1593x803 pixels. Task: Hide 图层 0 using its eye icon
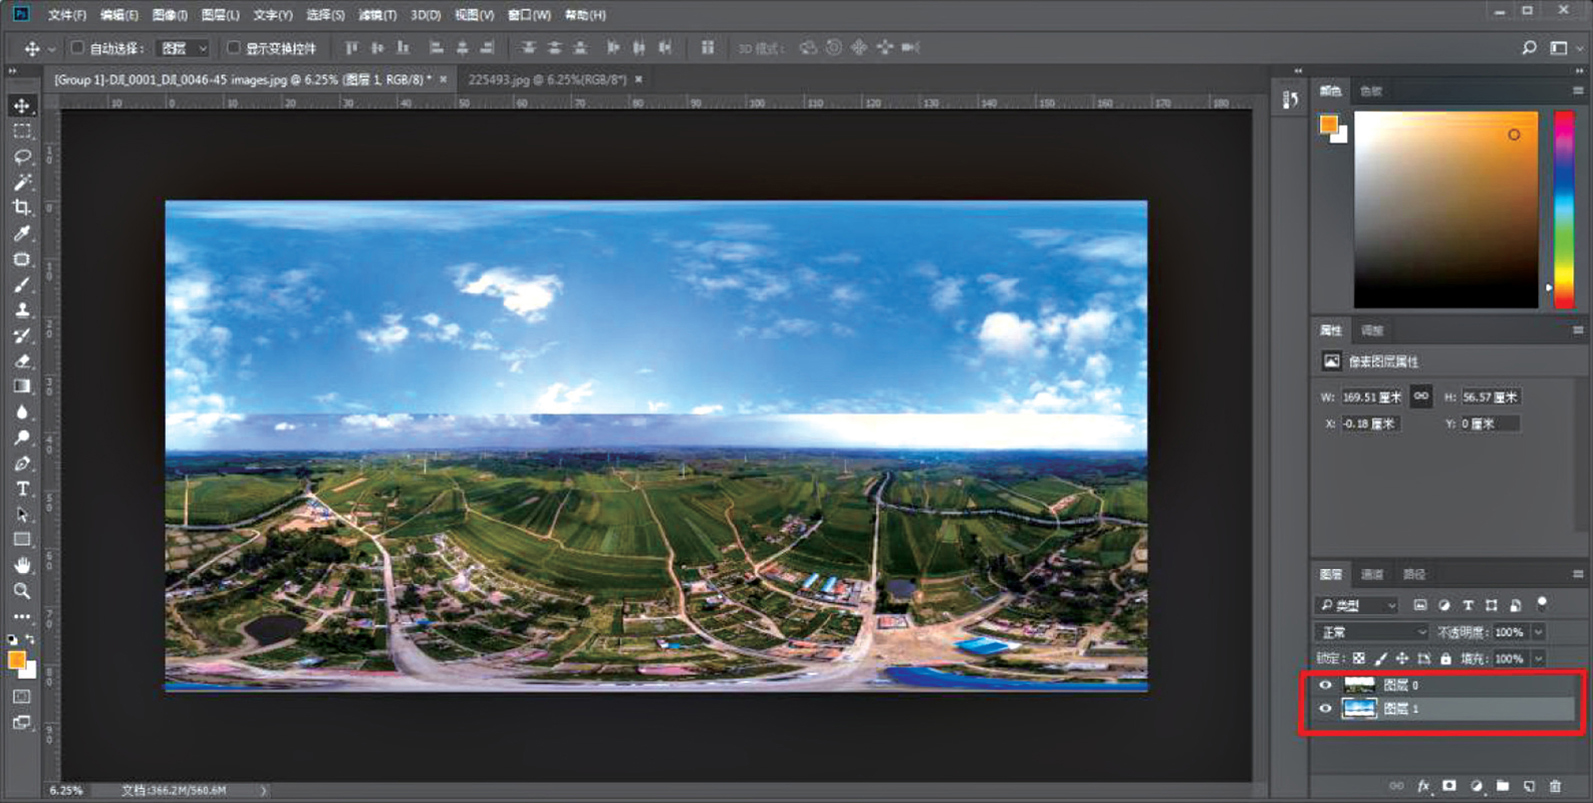[x=1325, y=685]
